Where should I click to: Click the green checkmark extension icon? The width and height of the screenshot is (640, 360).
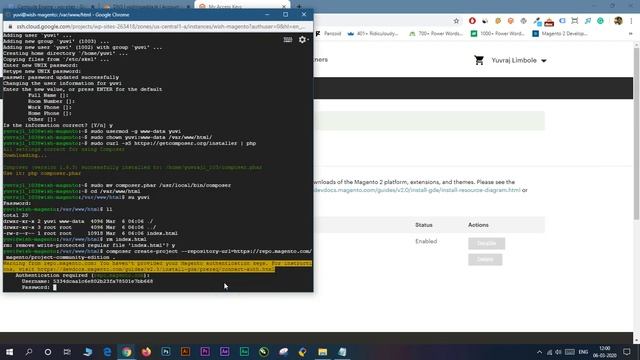click(600, 21)
